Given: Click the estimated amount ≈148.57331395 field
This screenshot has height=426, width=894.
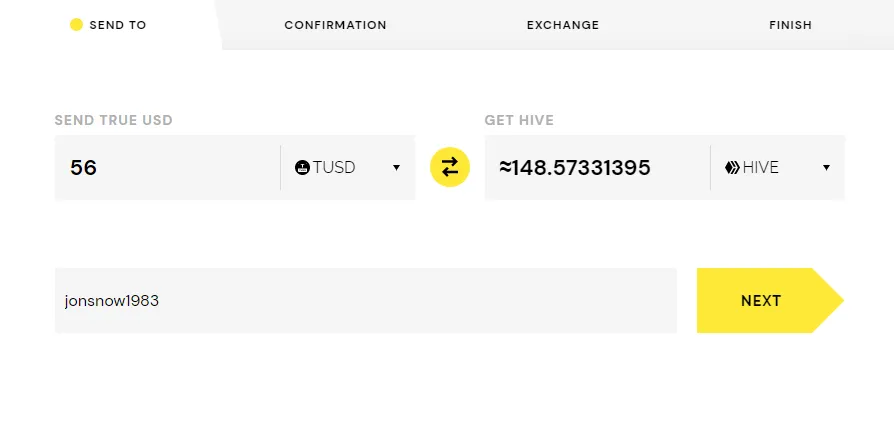Looking at the screenshot, I should (597, 168).
